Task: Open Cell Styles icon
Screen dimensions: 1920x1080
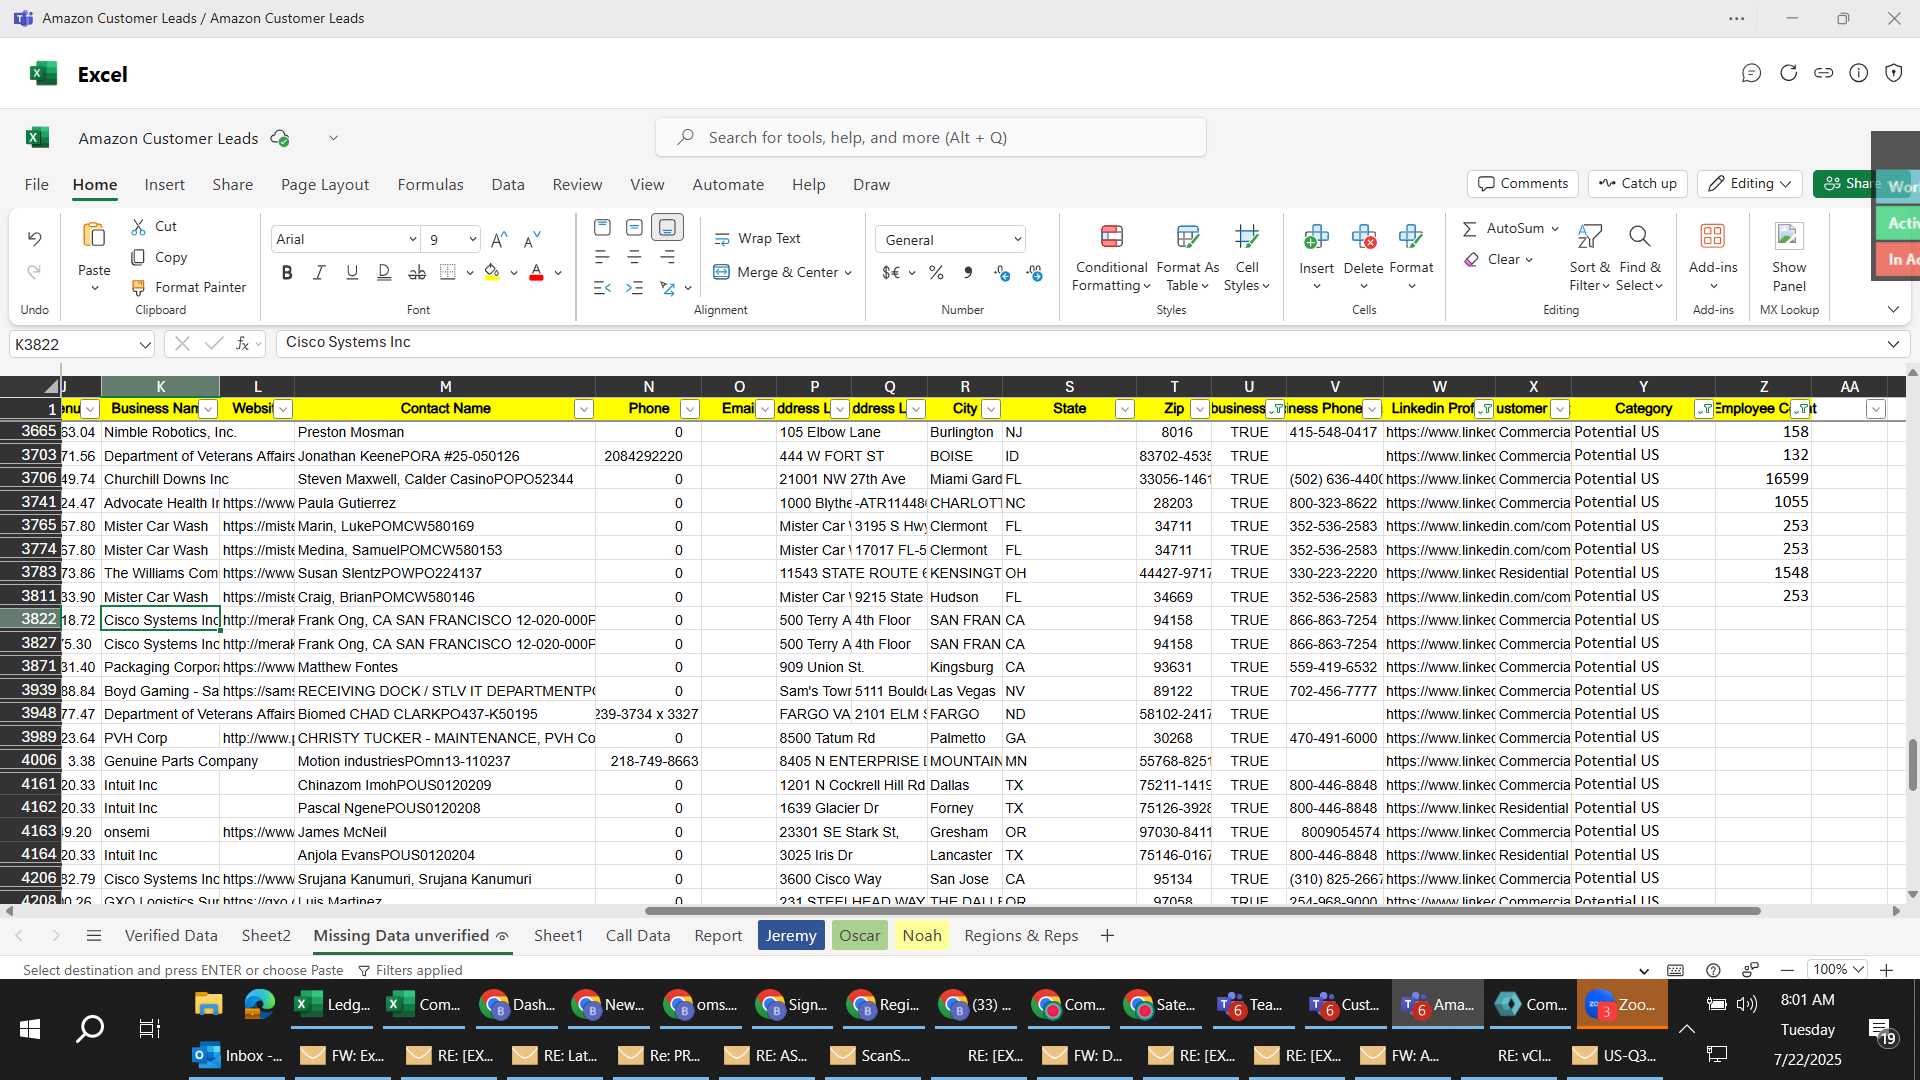Action: [1246, 237]
